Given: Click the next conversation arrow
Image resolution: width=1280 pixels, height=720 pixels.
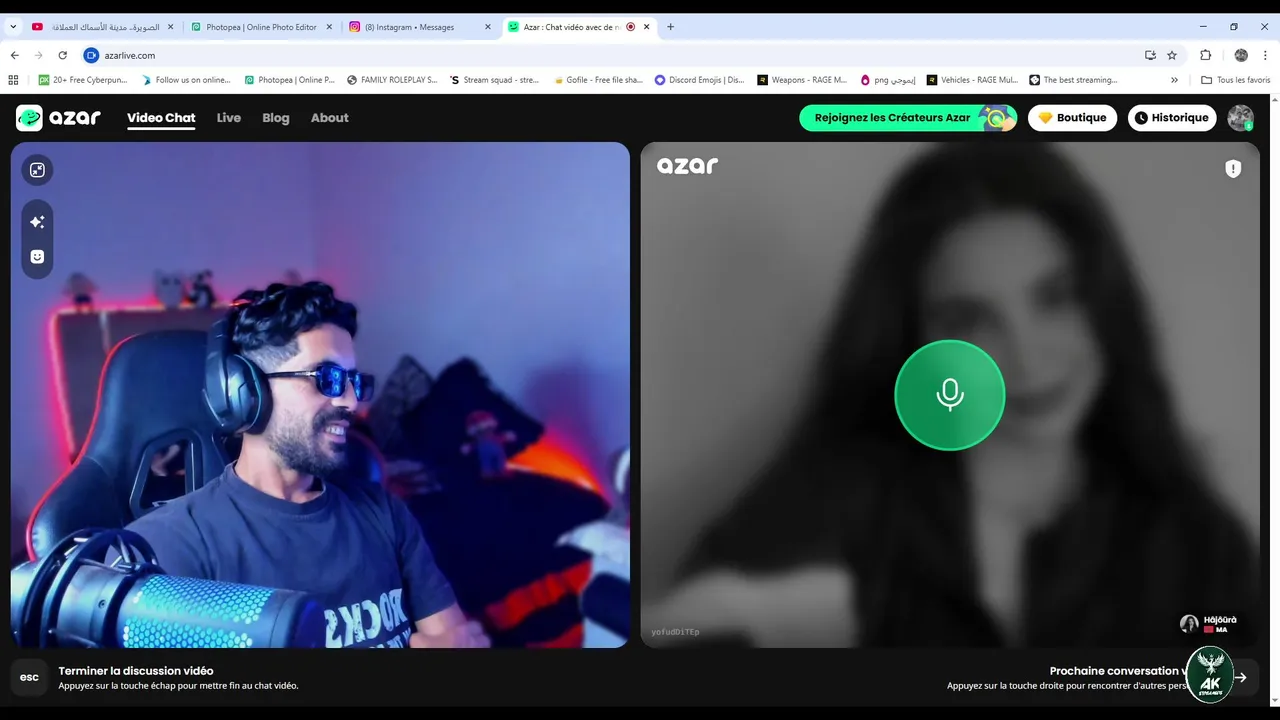Looking at the screenshot, I should [1241, 677].
